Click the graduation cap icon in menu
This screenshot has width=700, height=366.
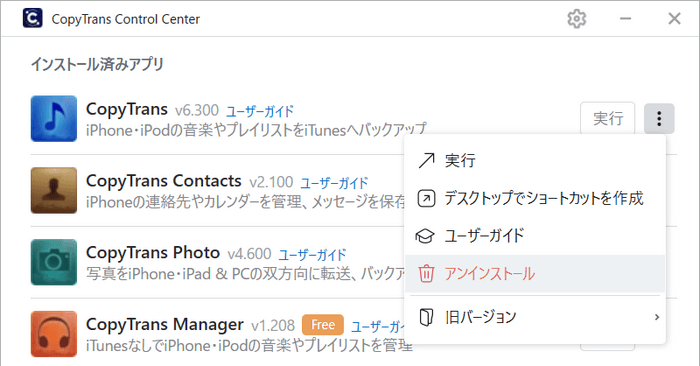[425, 236]
